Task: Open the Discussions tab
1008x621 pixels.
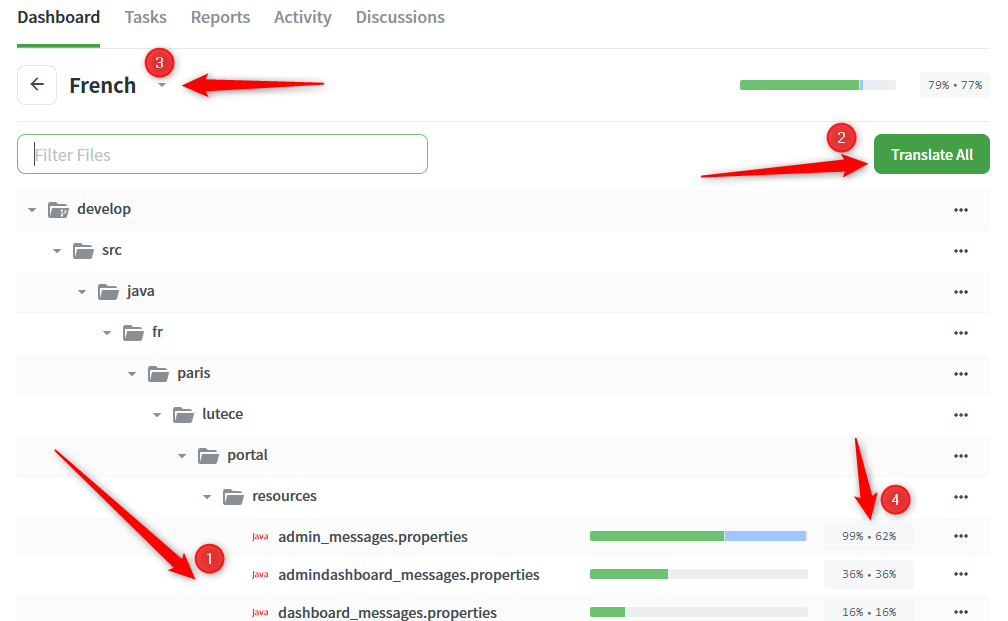Action: point(400,17)
